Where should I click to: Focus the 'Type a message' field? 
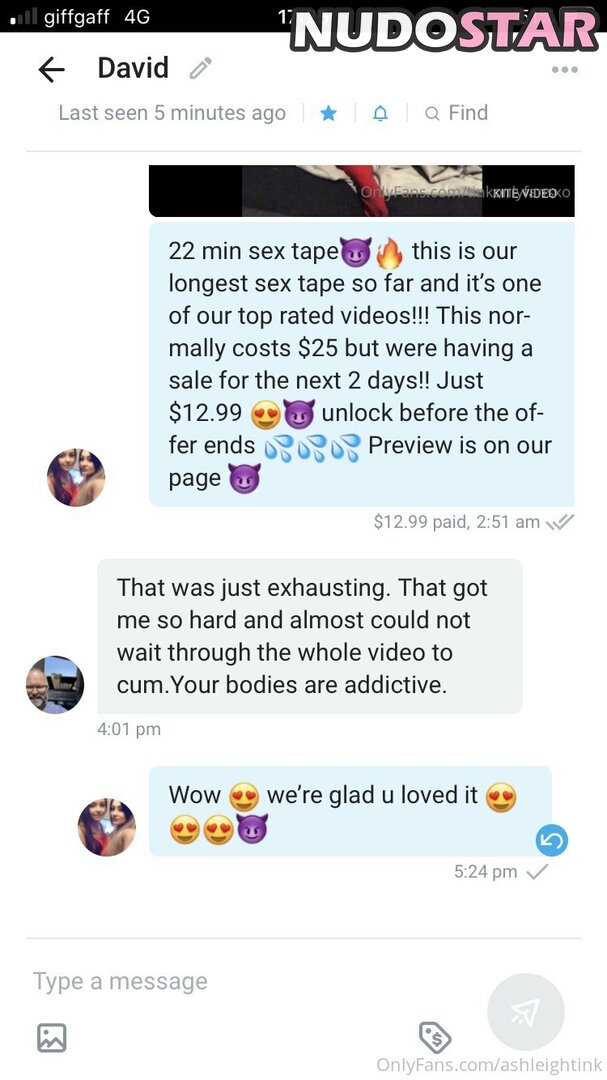(255, 981)
